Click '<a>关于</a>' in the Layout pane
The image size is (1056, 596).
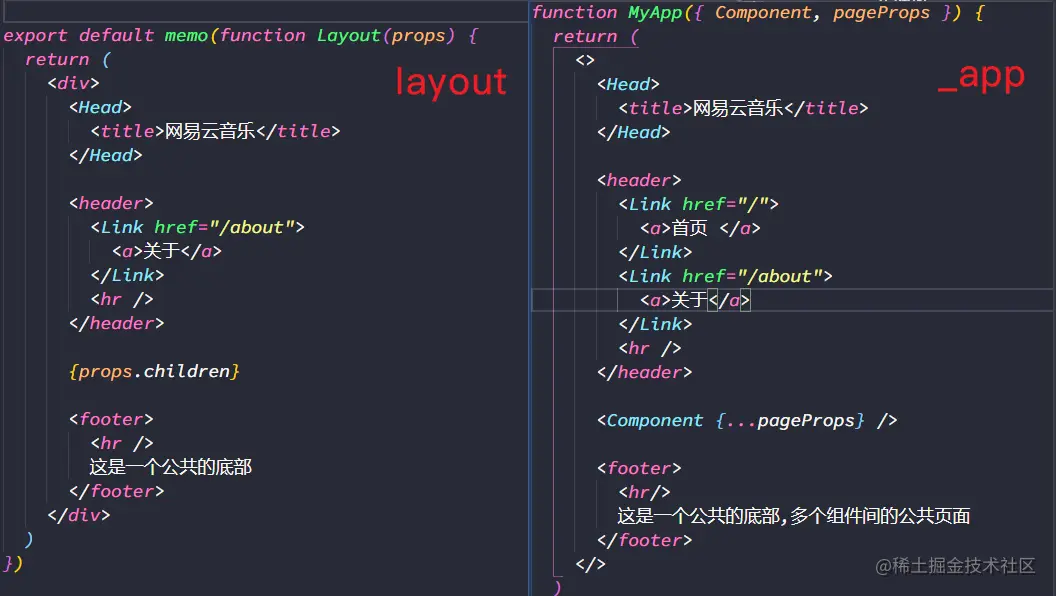(x=167, y=251)
